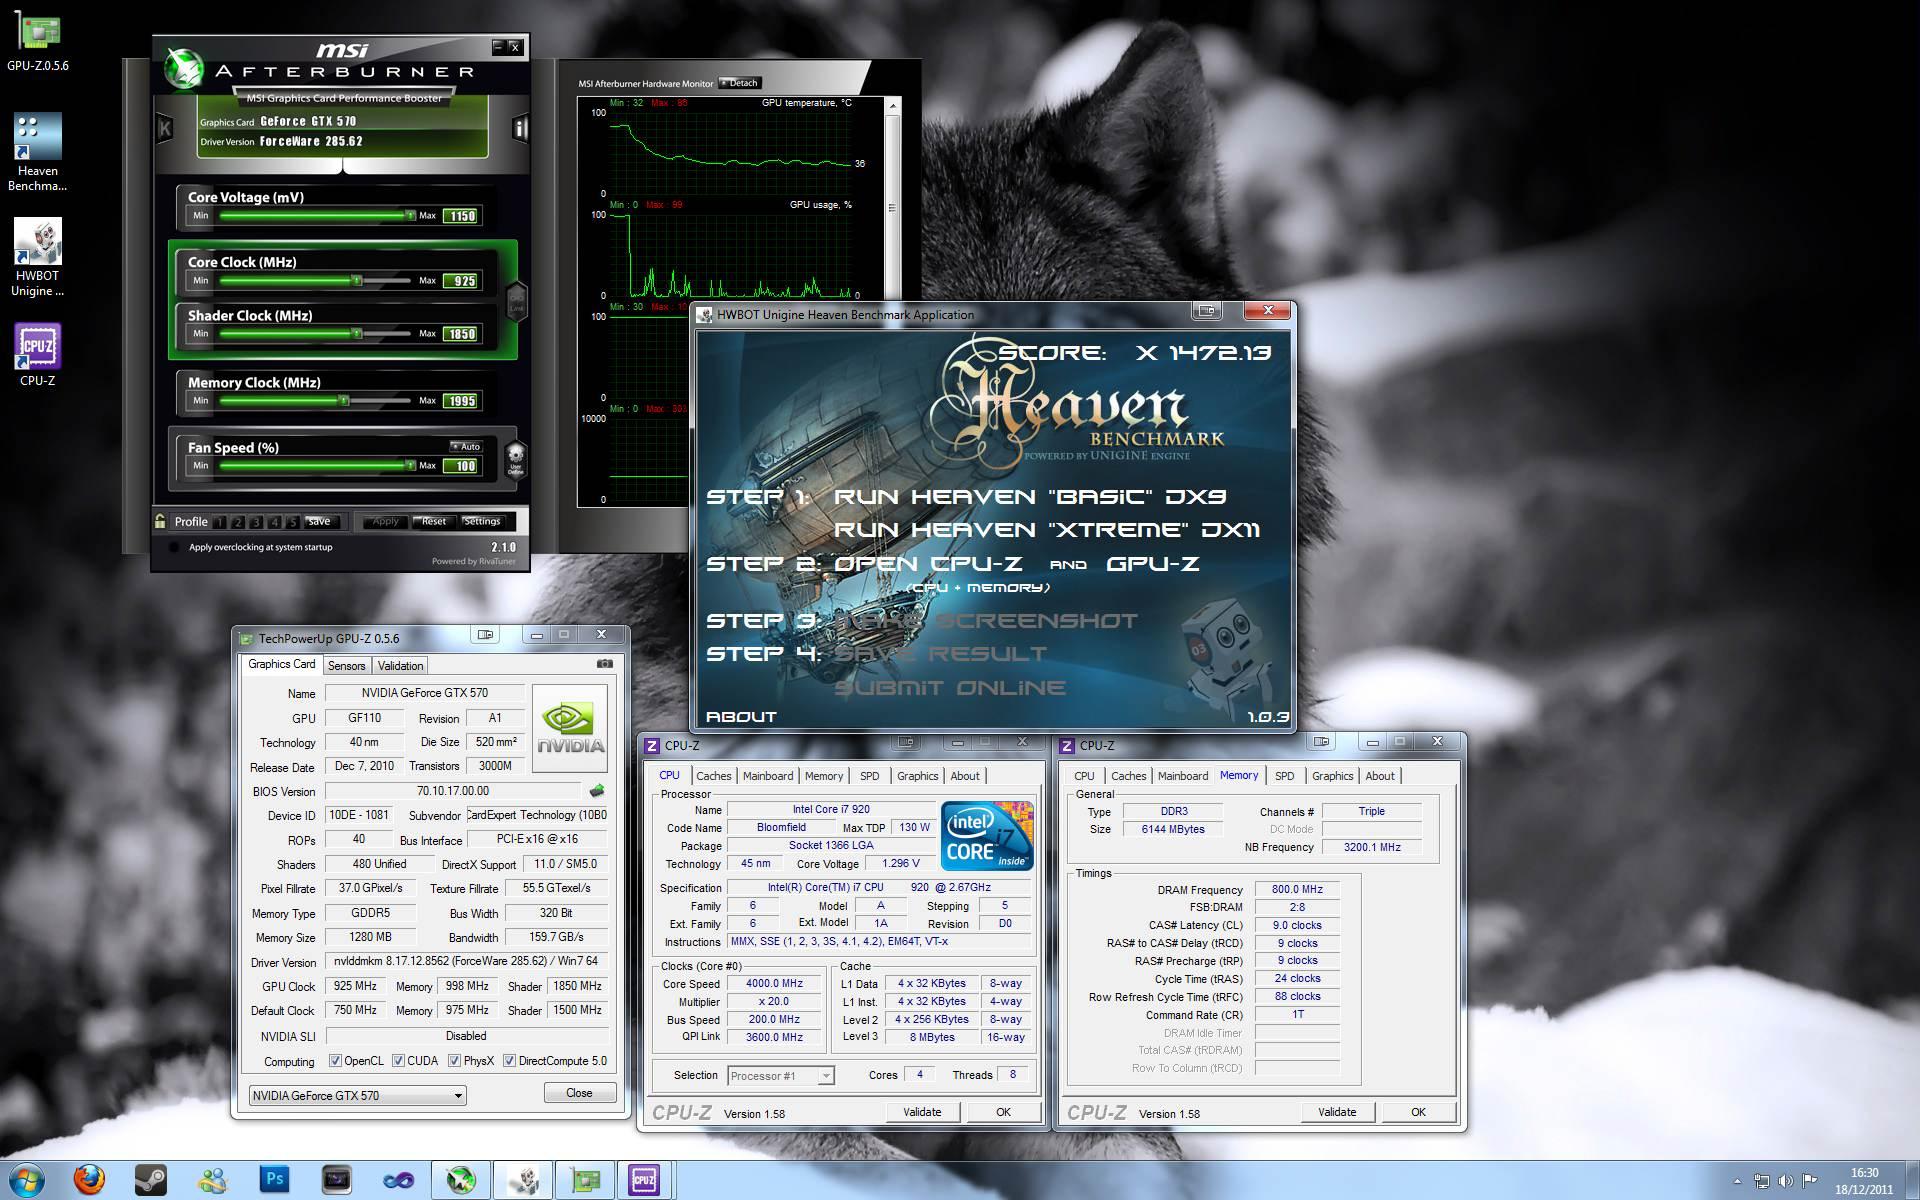Toggle the OpenCL checkbox in GPU-Z
The image size is (1920, 1200).
coord(335,1061)
